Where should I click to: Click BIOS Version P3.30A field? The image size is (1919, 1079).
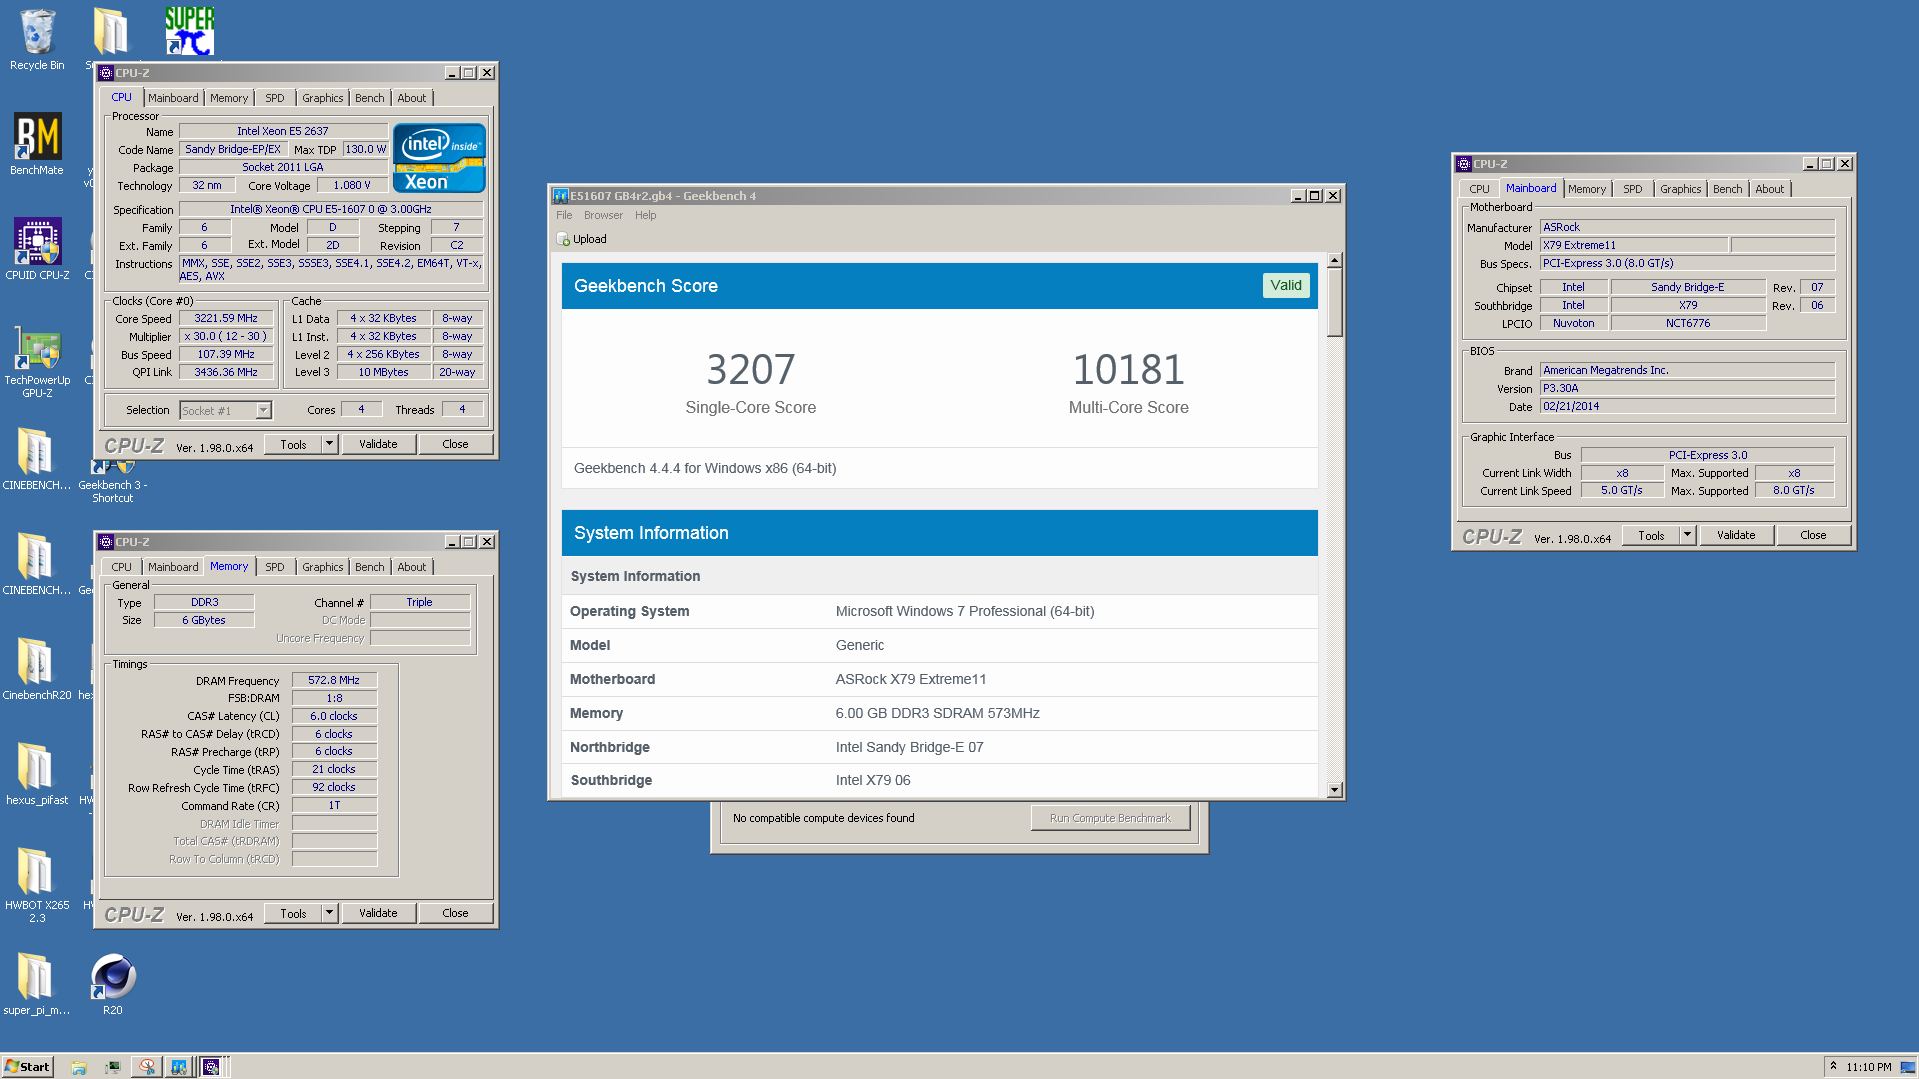pyautogui.click(x=1687, y=388)
